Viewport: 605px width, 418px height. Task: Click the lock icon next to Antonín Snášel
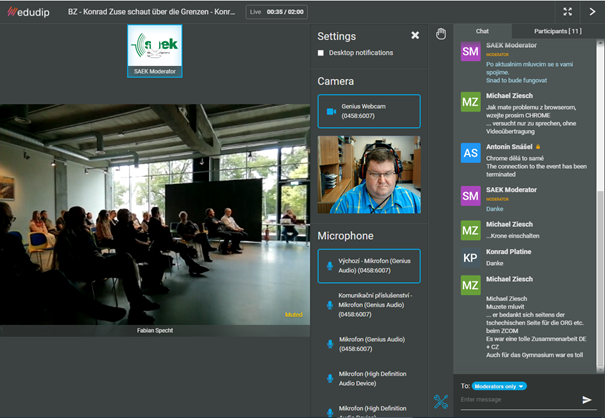pos(538,147)
